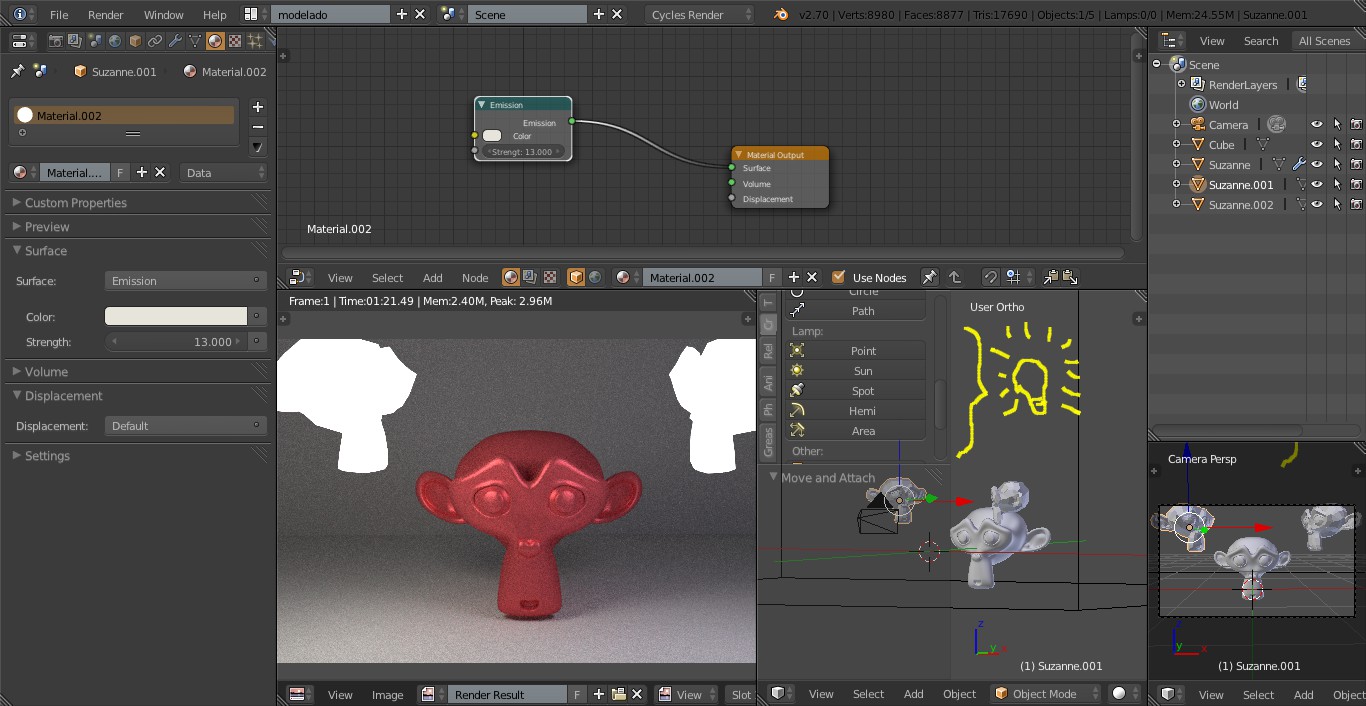
Task: Click the modelado screen layout name field
Action: [329, 14]
